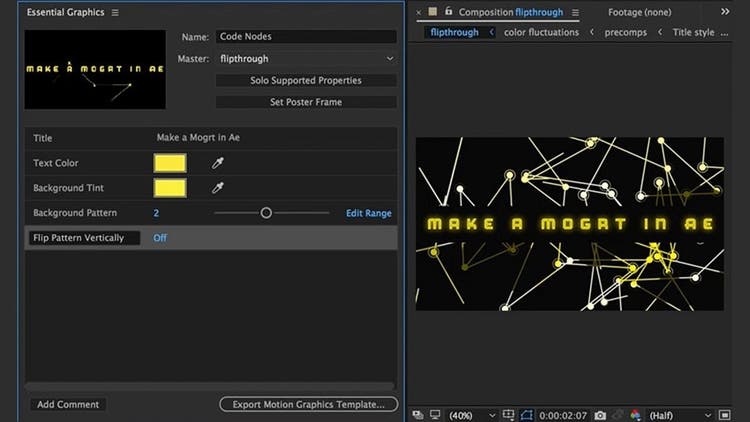Toggle Flip Pattern Vertically Off value
750x422 pixels.
(x=160, y=238)
